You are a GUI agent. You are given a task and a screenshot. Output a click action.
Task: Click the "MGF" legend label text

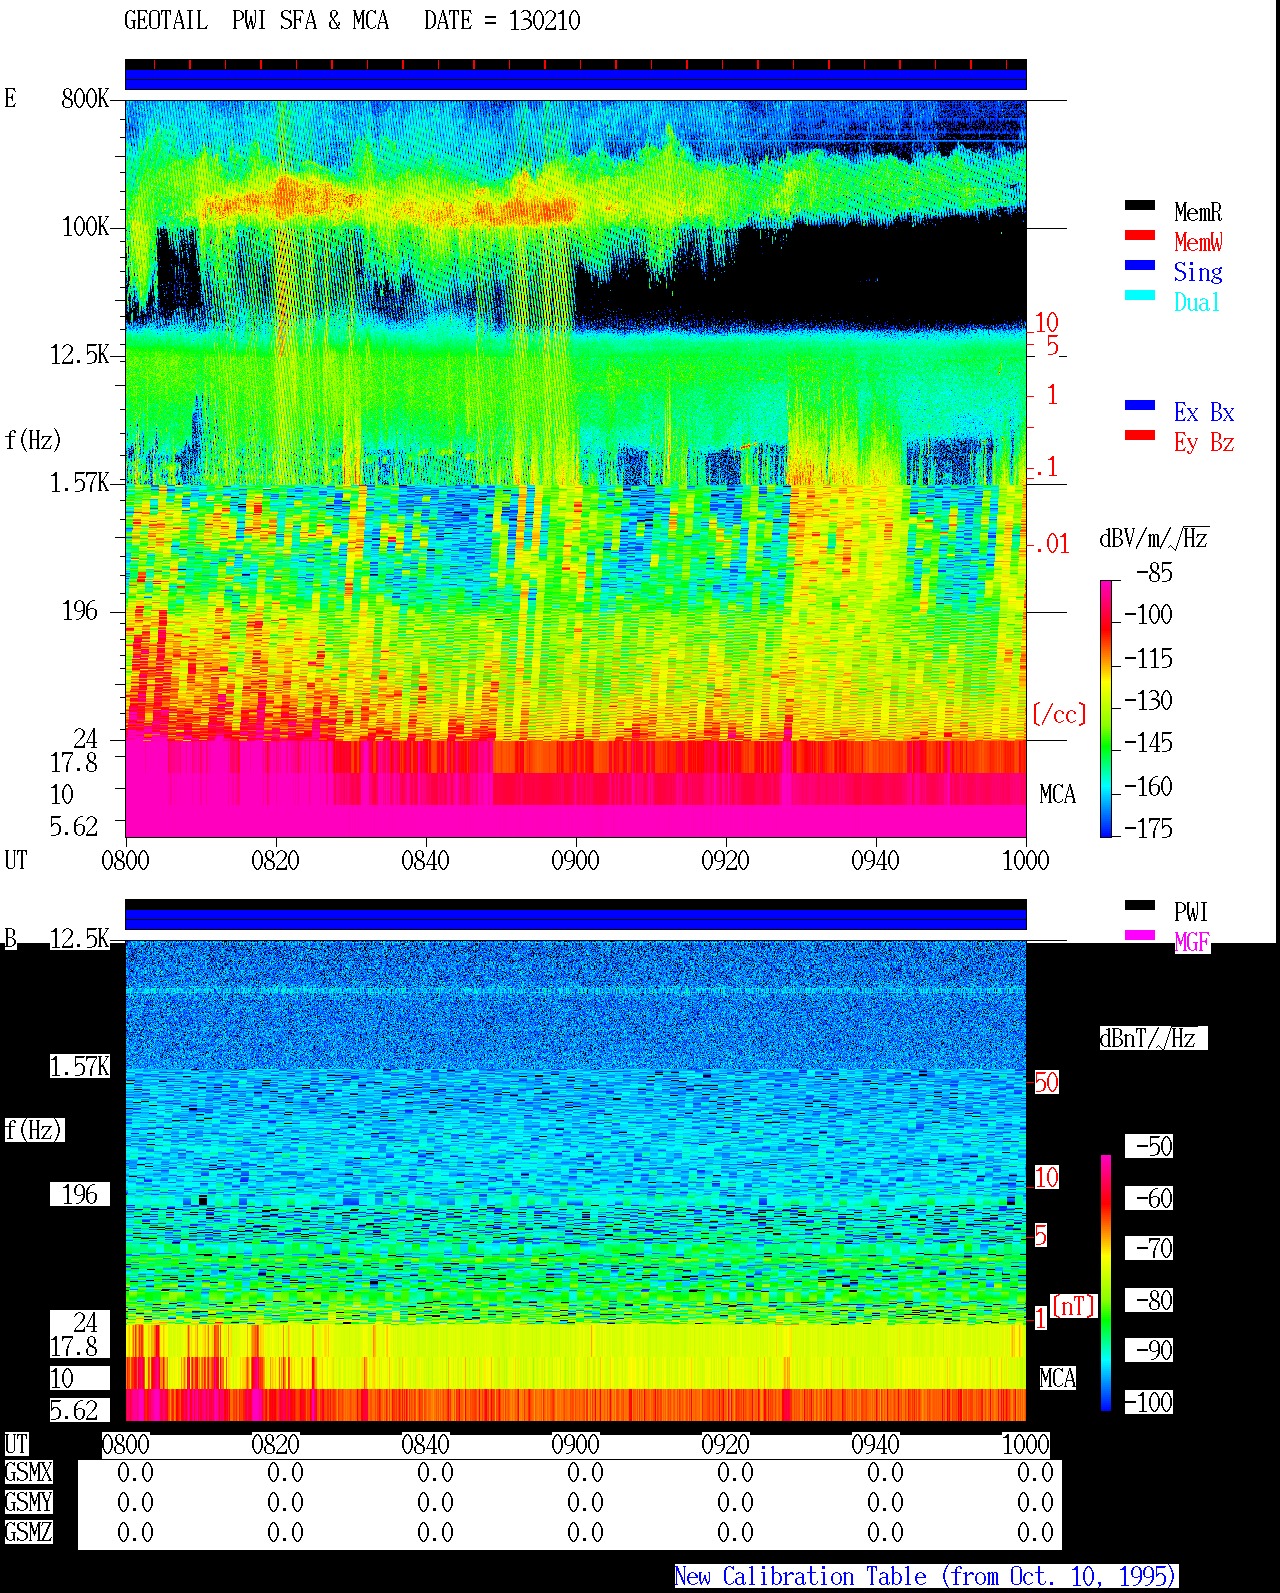tap(1192, 941)
